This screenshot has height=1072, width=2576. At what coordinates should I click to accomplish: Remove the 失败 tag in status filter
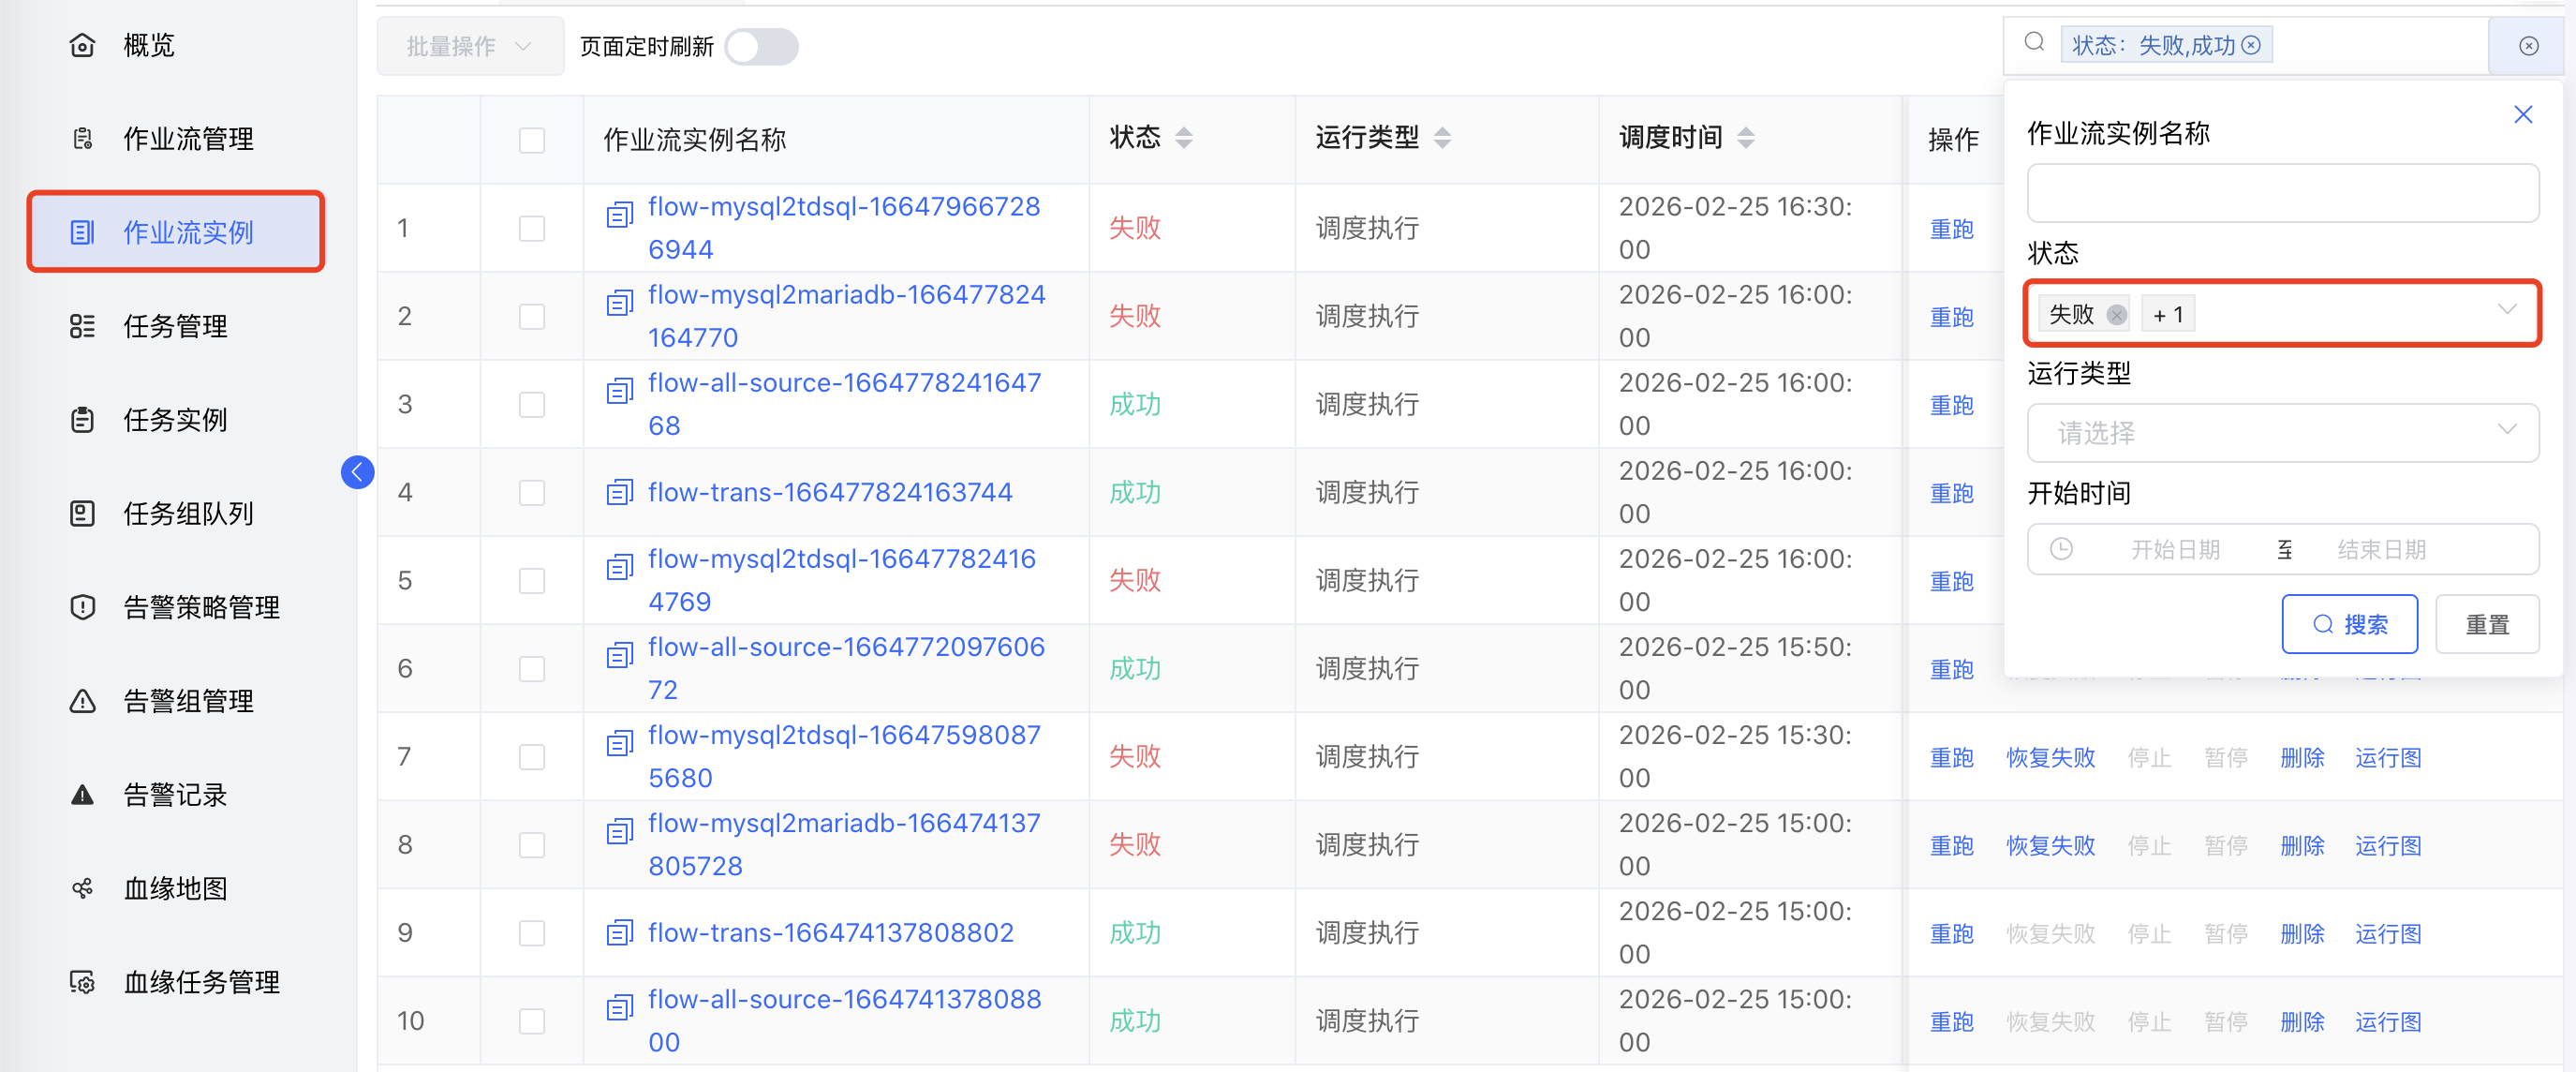point(2116,315)
